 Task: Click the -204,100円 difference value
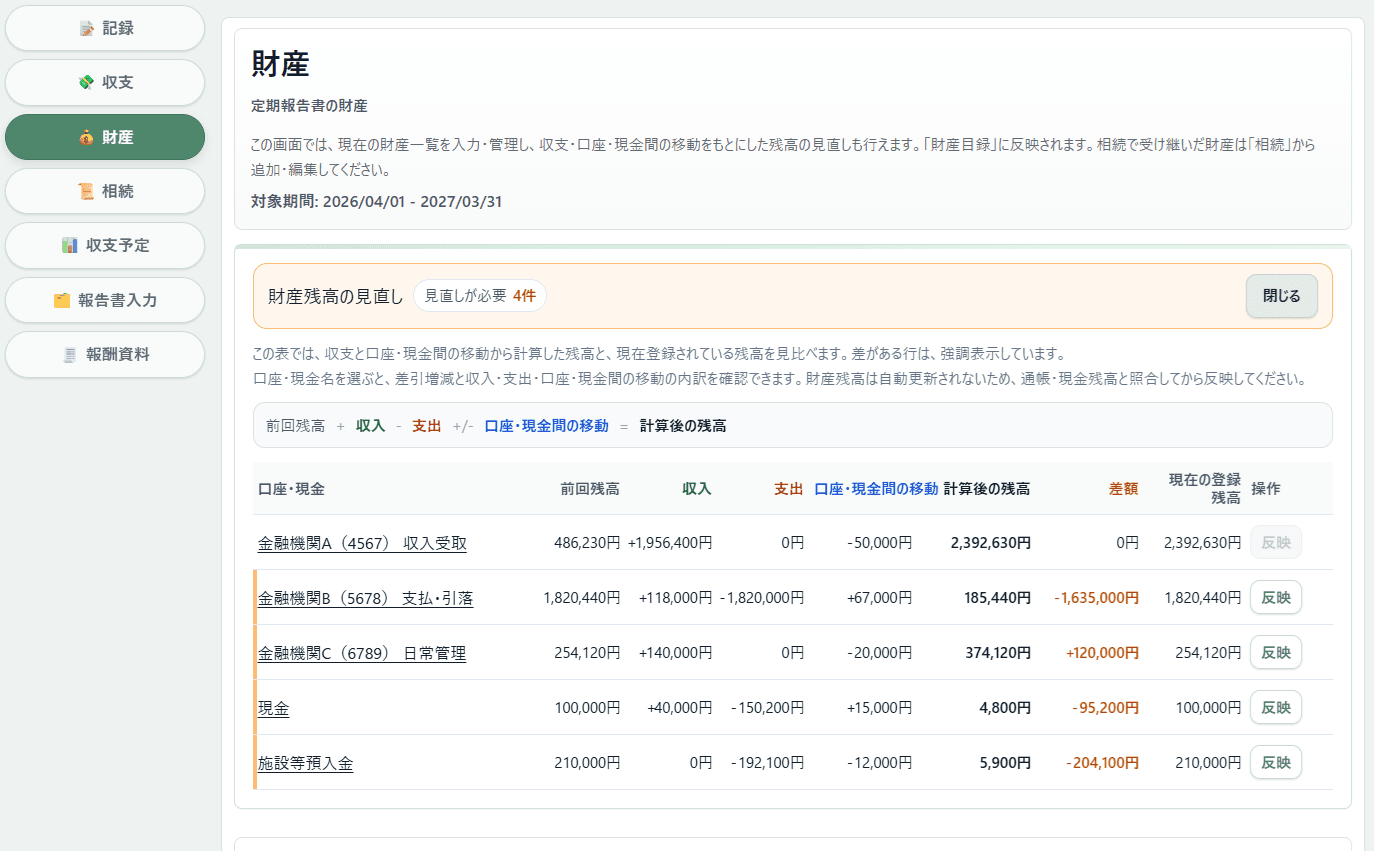pyautogui.click(x=1102, y=763)
